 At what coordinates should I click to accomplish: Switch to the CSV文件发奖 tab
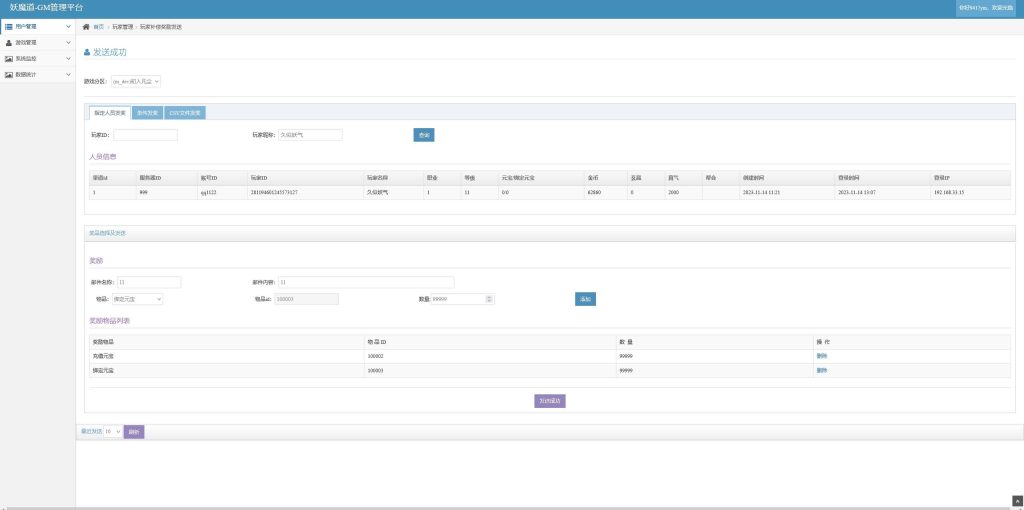185,113
